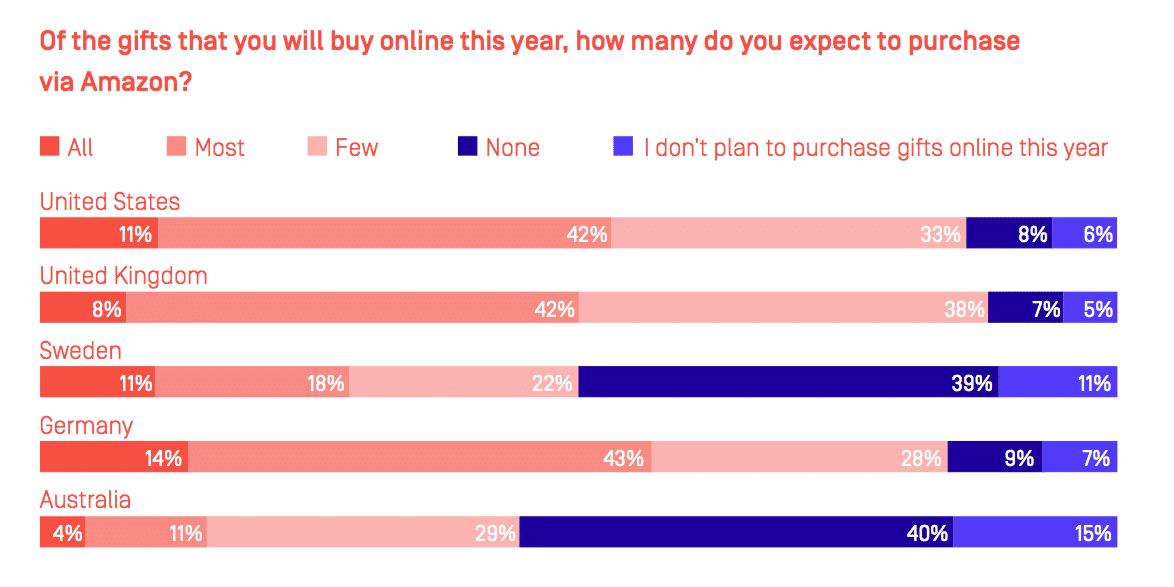Click United Kingdom 38% 'Few' bar segment
Image resolution: width=1174 pixels, height=587 pixels.
pos(782,309)
